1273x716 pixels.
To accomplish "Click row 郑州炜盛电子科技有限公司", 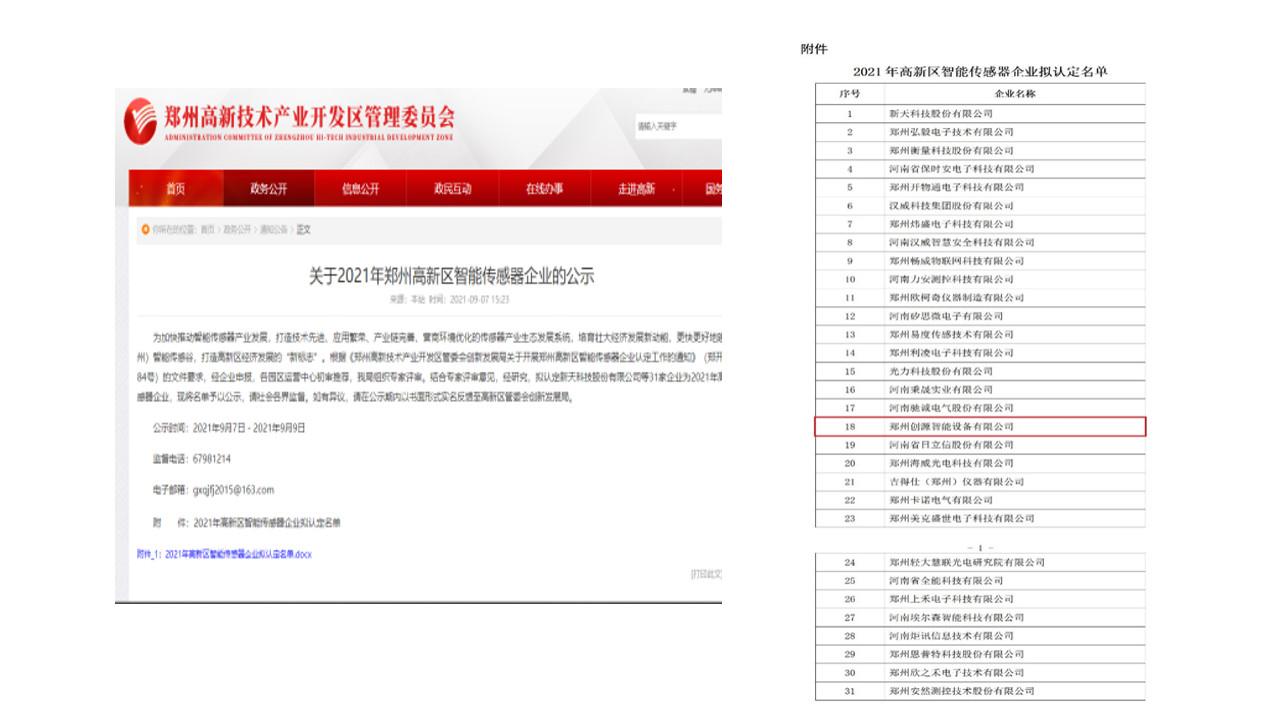I will pyautogui.click(x=980, y=224).
